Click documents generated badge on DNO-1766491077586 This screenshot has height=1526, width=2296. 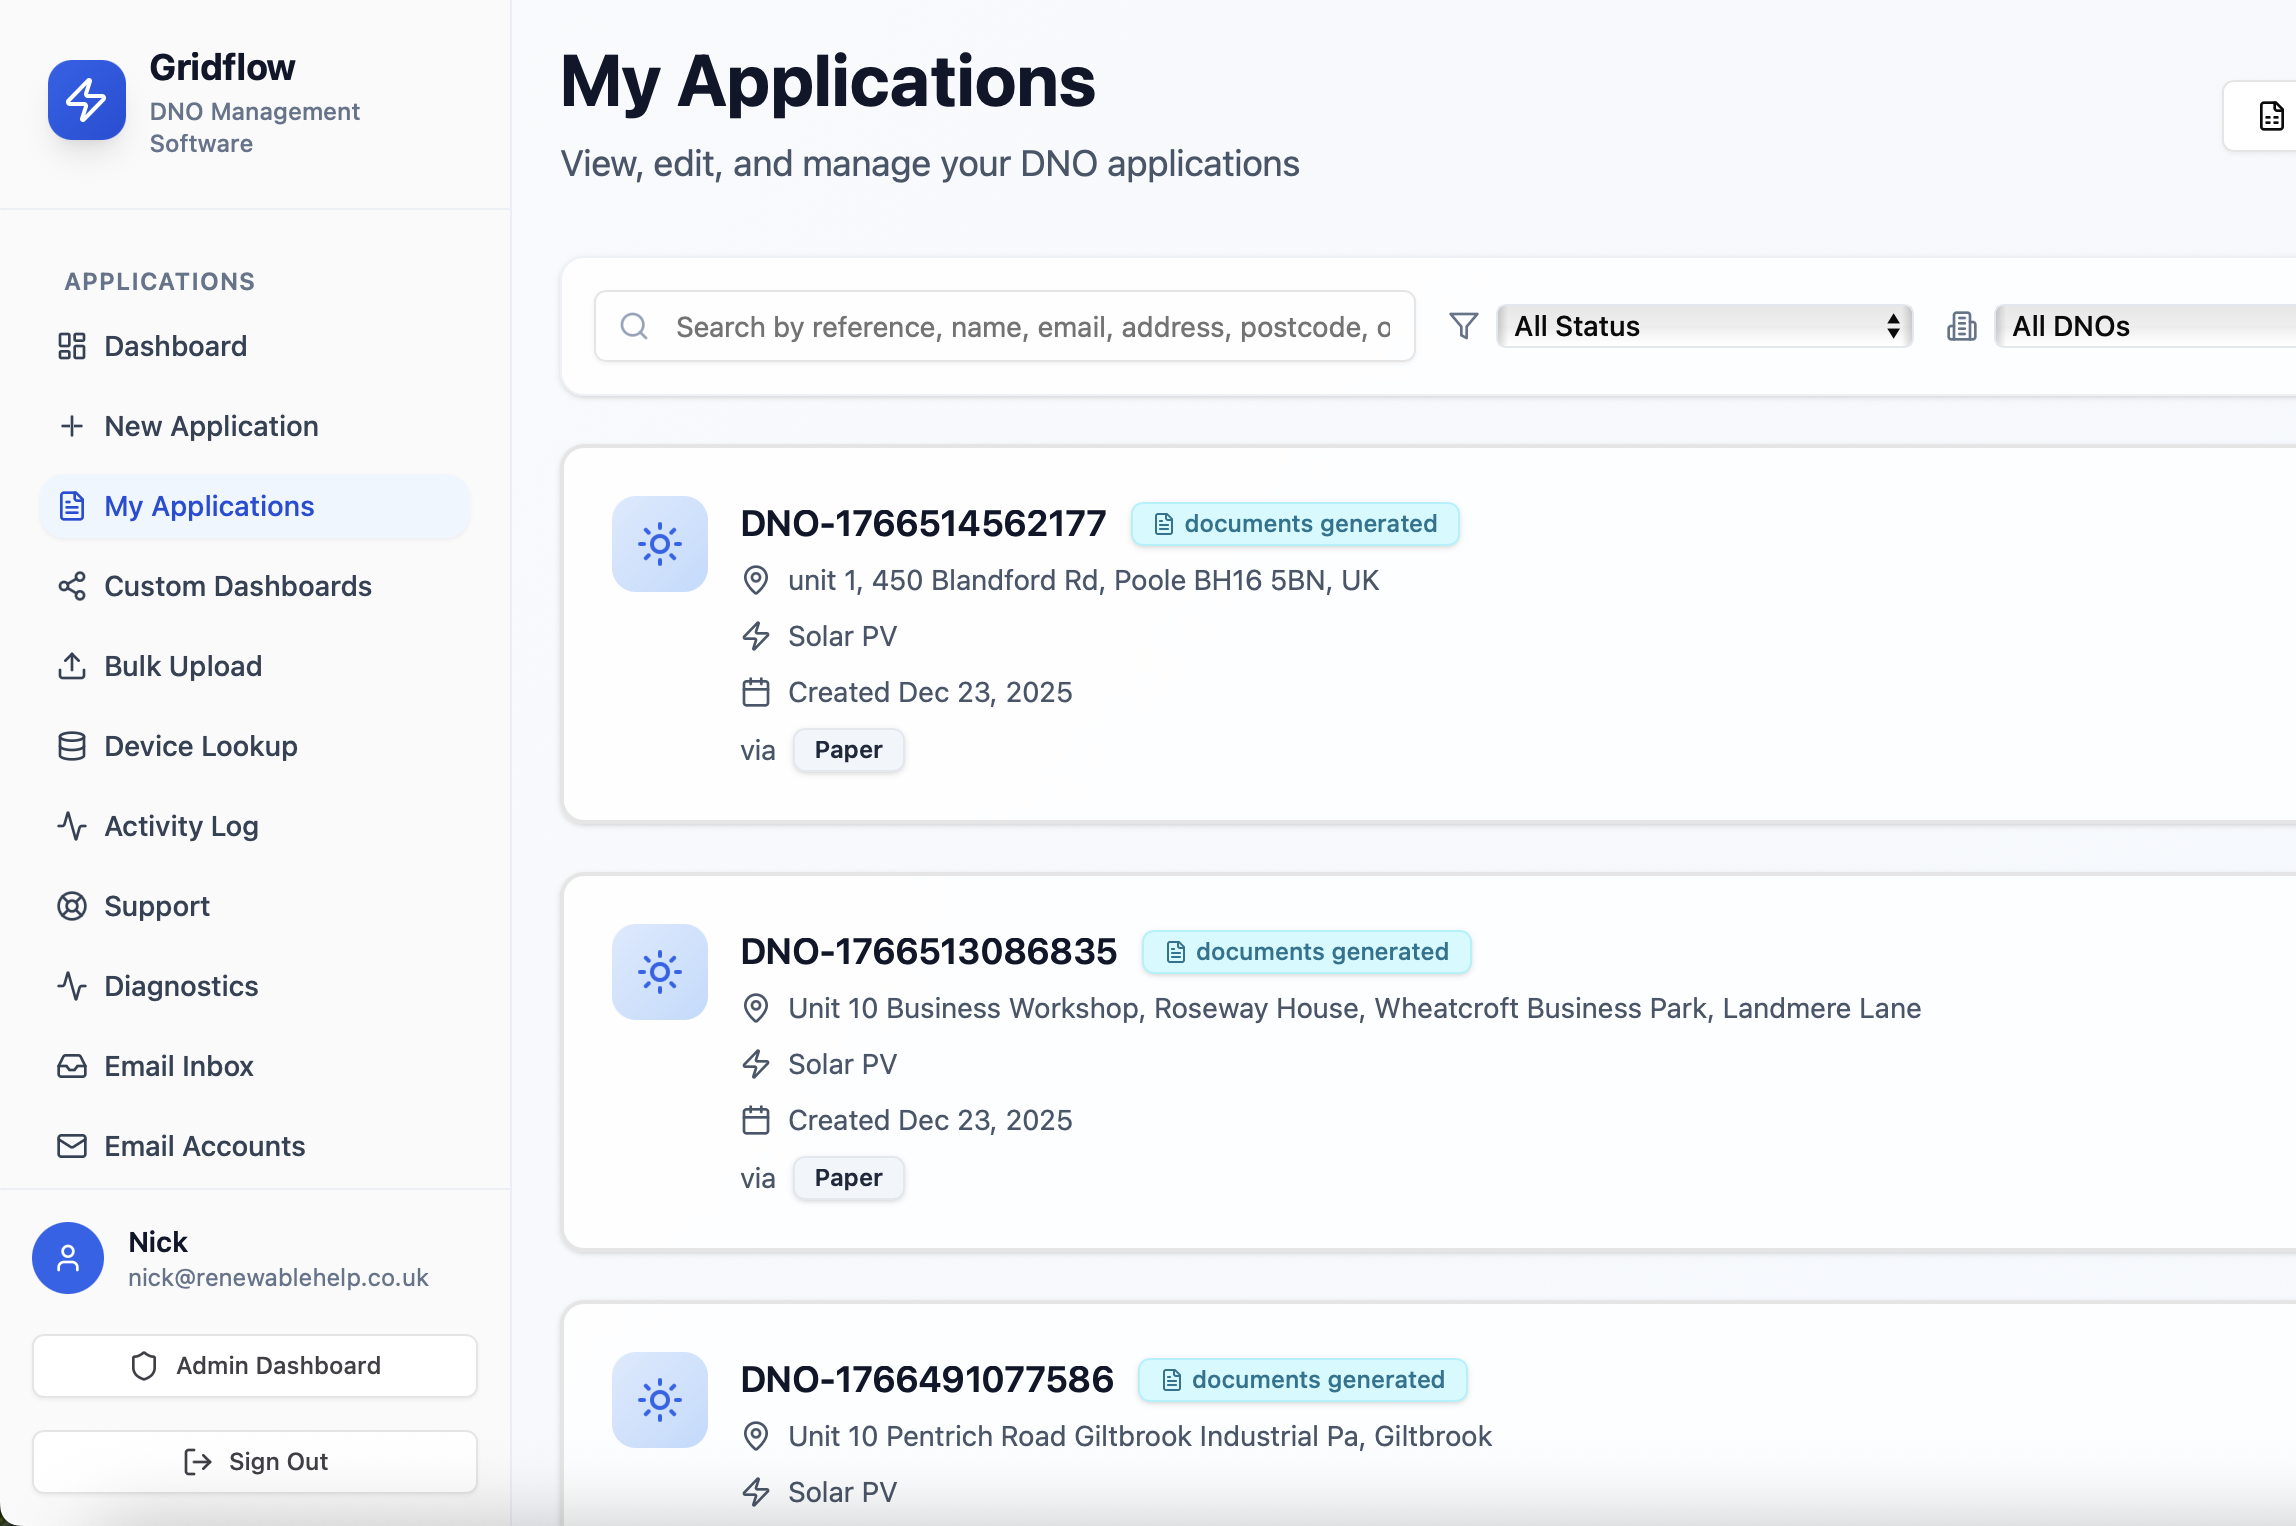tap(1303, 1380)
